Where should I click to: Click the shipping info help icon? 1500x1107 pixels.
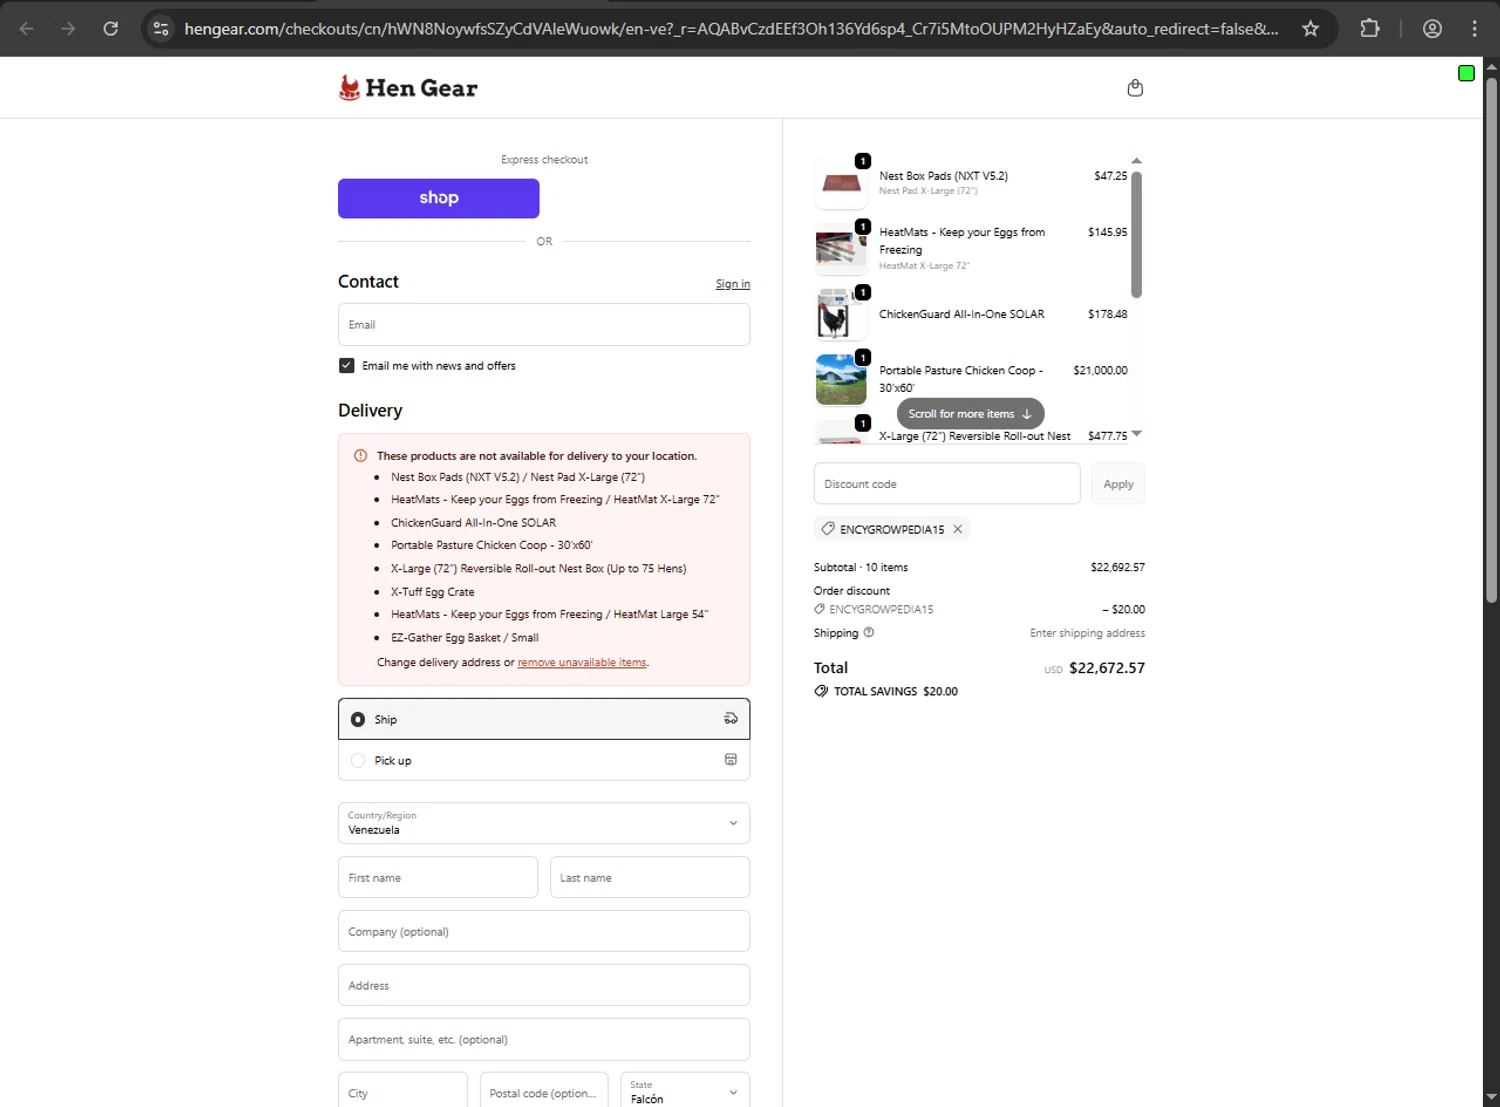(x=868, y=632)
